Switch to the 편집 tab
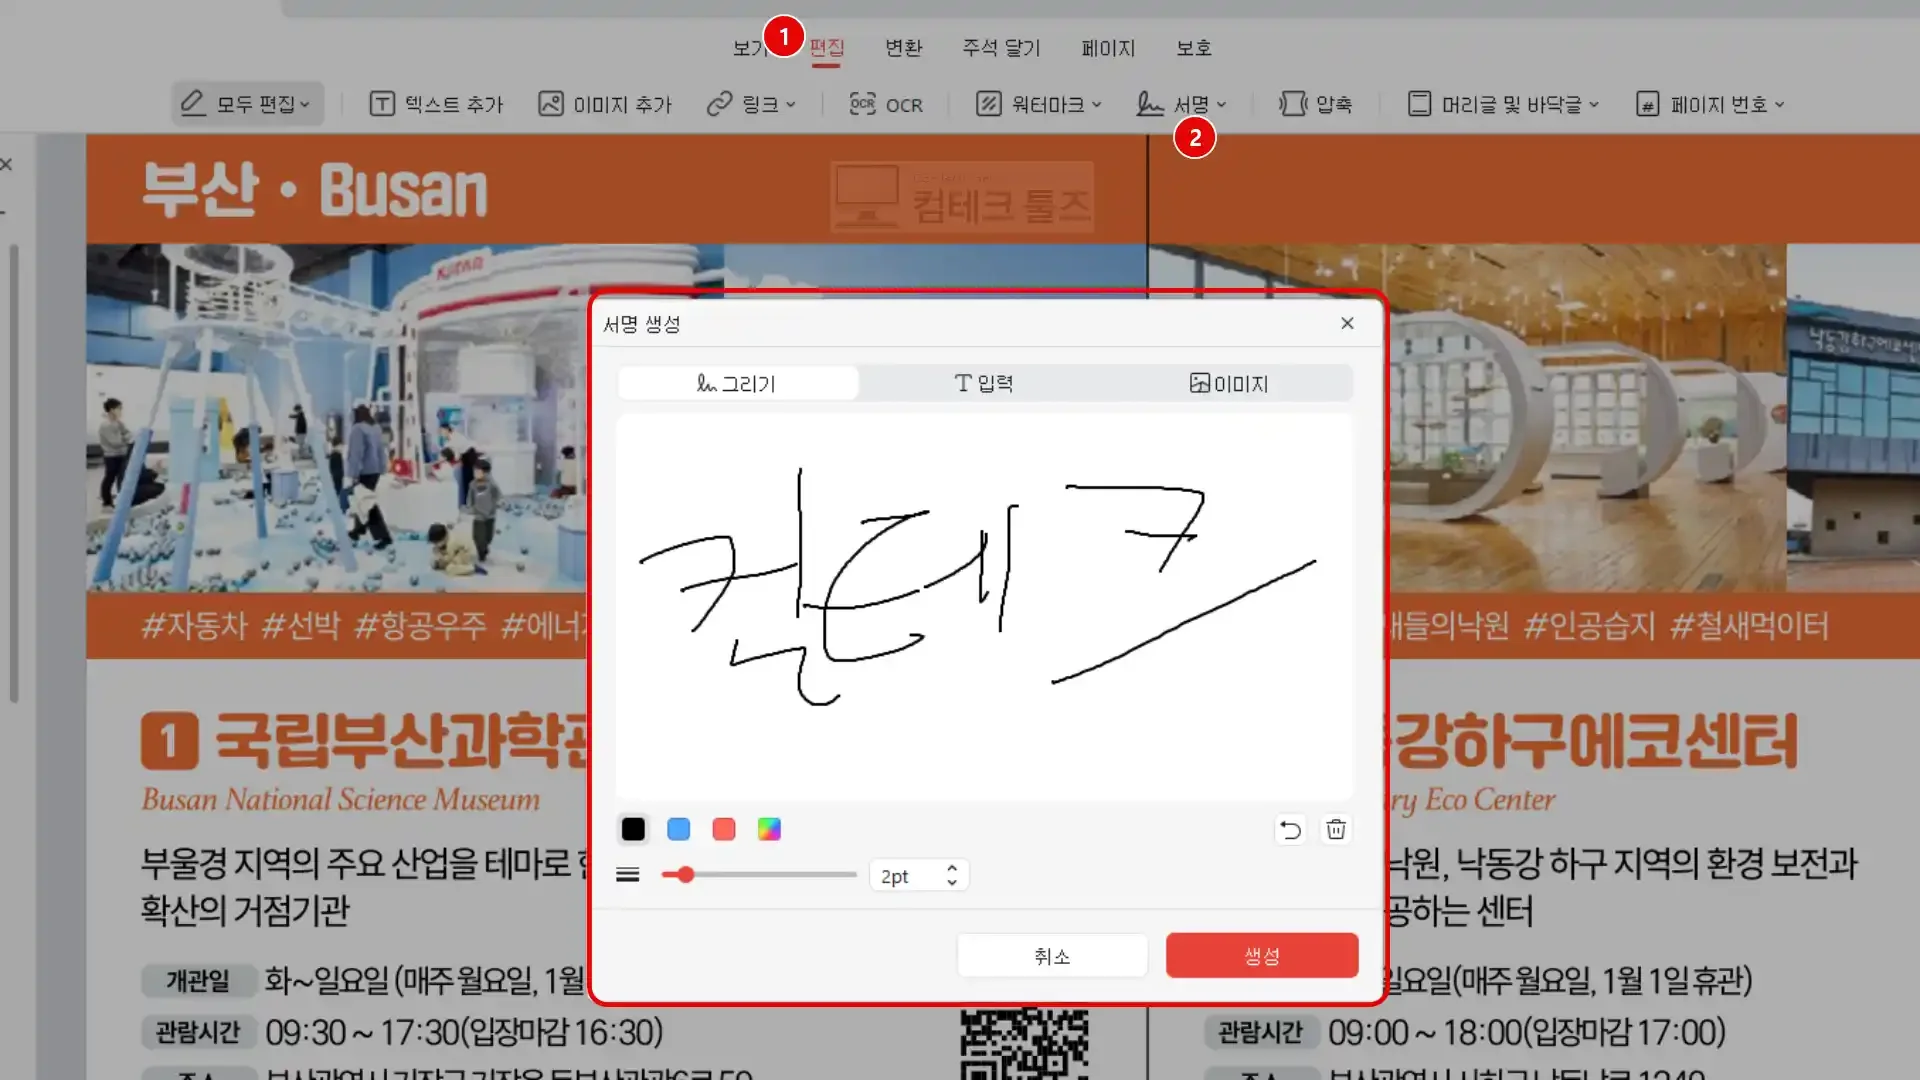Viewport: 1920px width, 1080px height. pyautogui.click(x=827, y=48)
